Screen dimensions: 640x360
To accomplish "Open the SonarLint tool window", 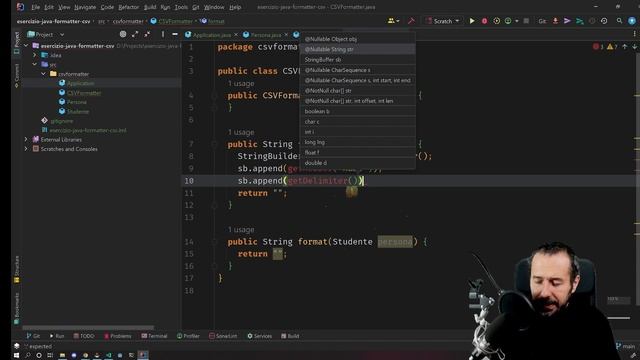I will (223, 336).
